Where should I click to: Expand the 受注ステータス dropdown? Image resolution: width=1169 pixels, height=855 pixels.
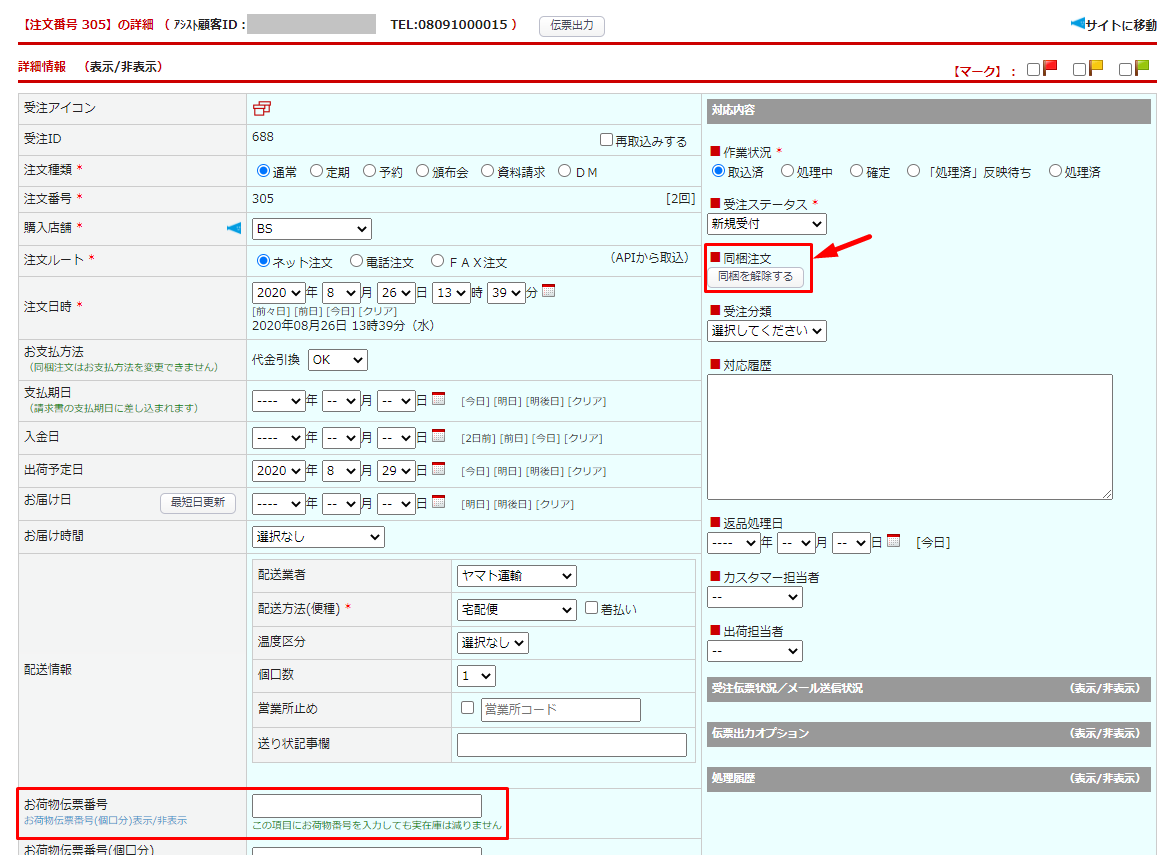pos(767,224)
